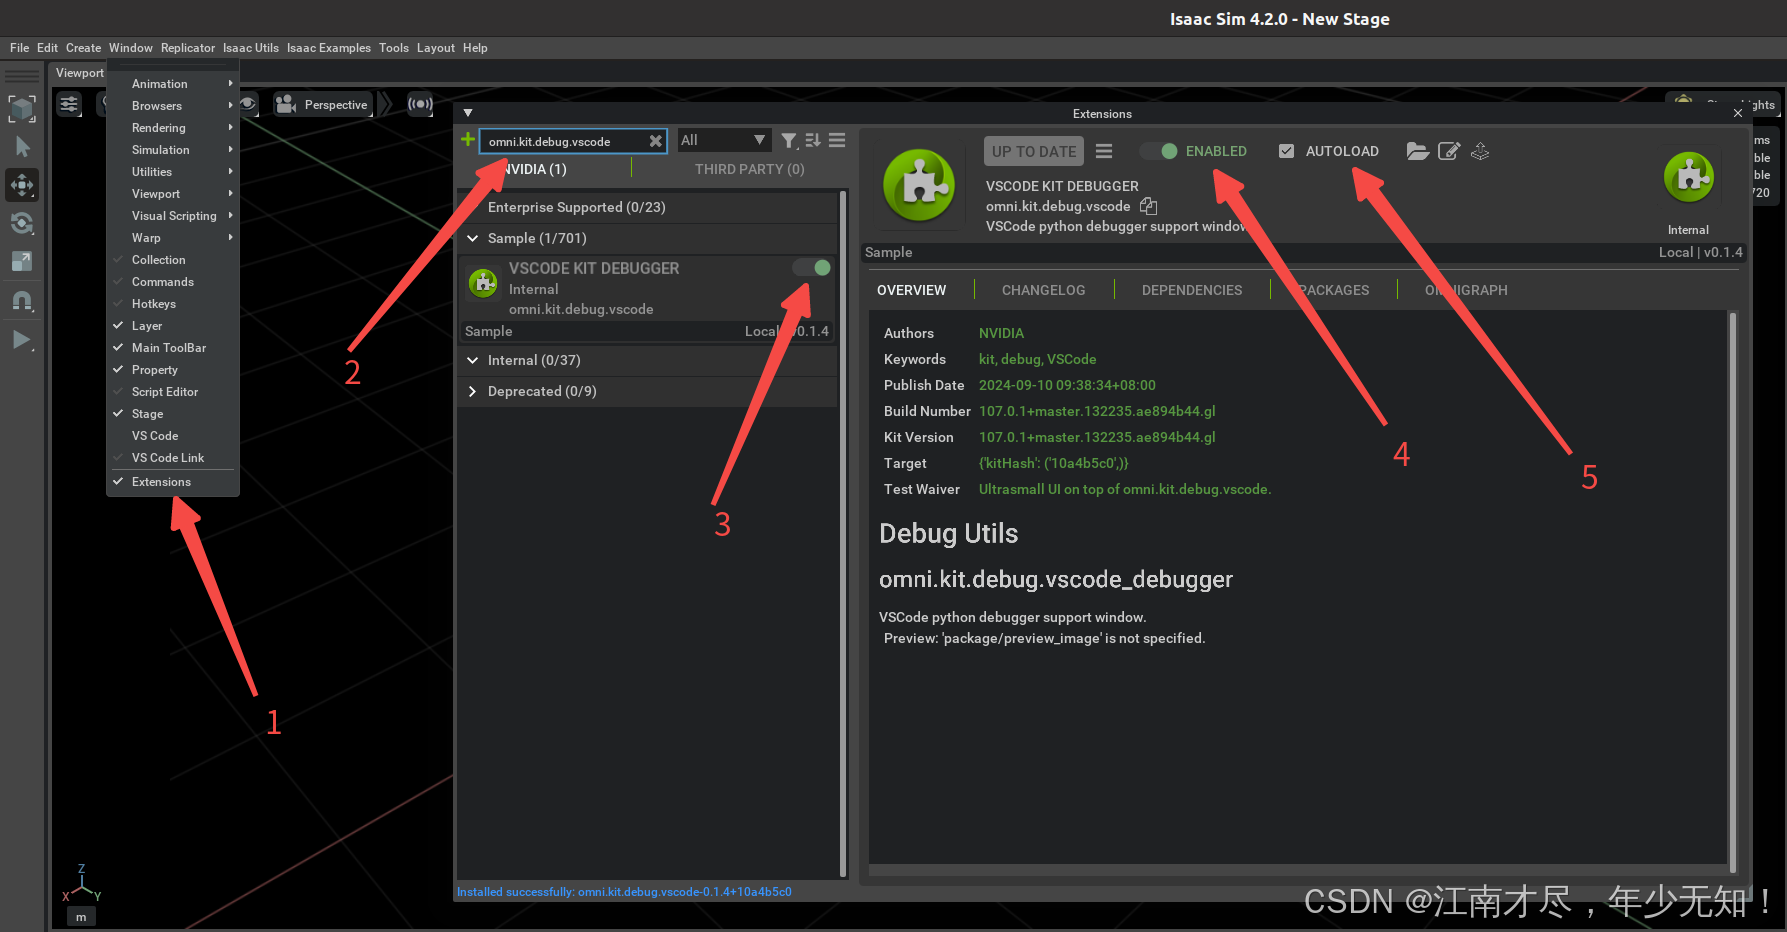This screenshot has width=1787, height=932.
Task: Click the OVERVIEW tab
Action: pyautogui.click(x=911, y=290)
